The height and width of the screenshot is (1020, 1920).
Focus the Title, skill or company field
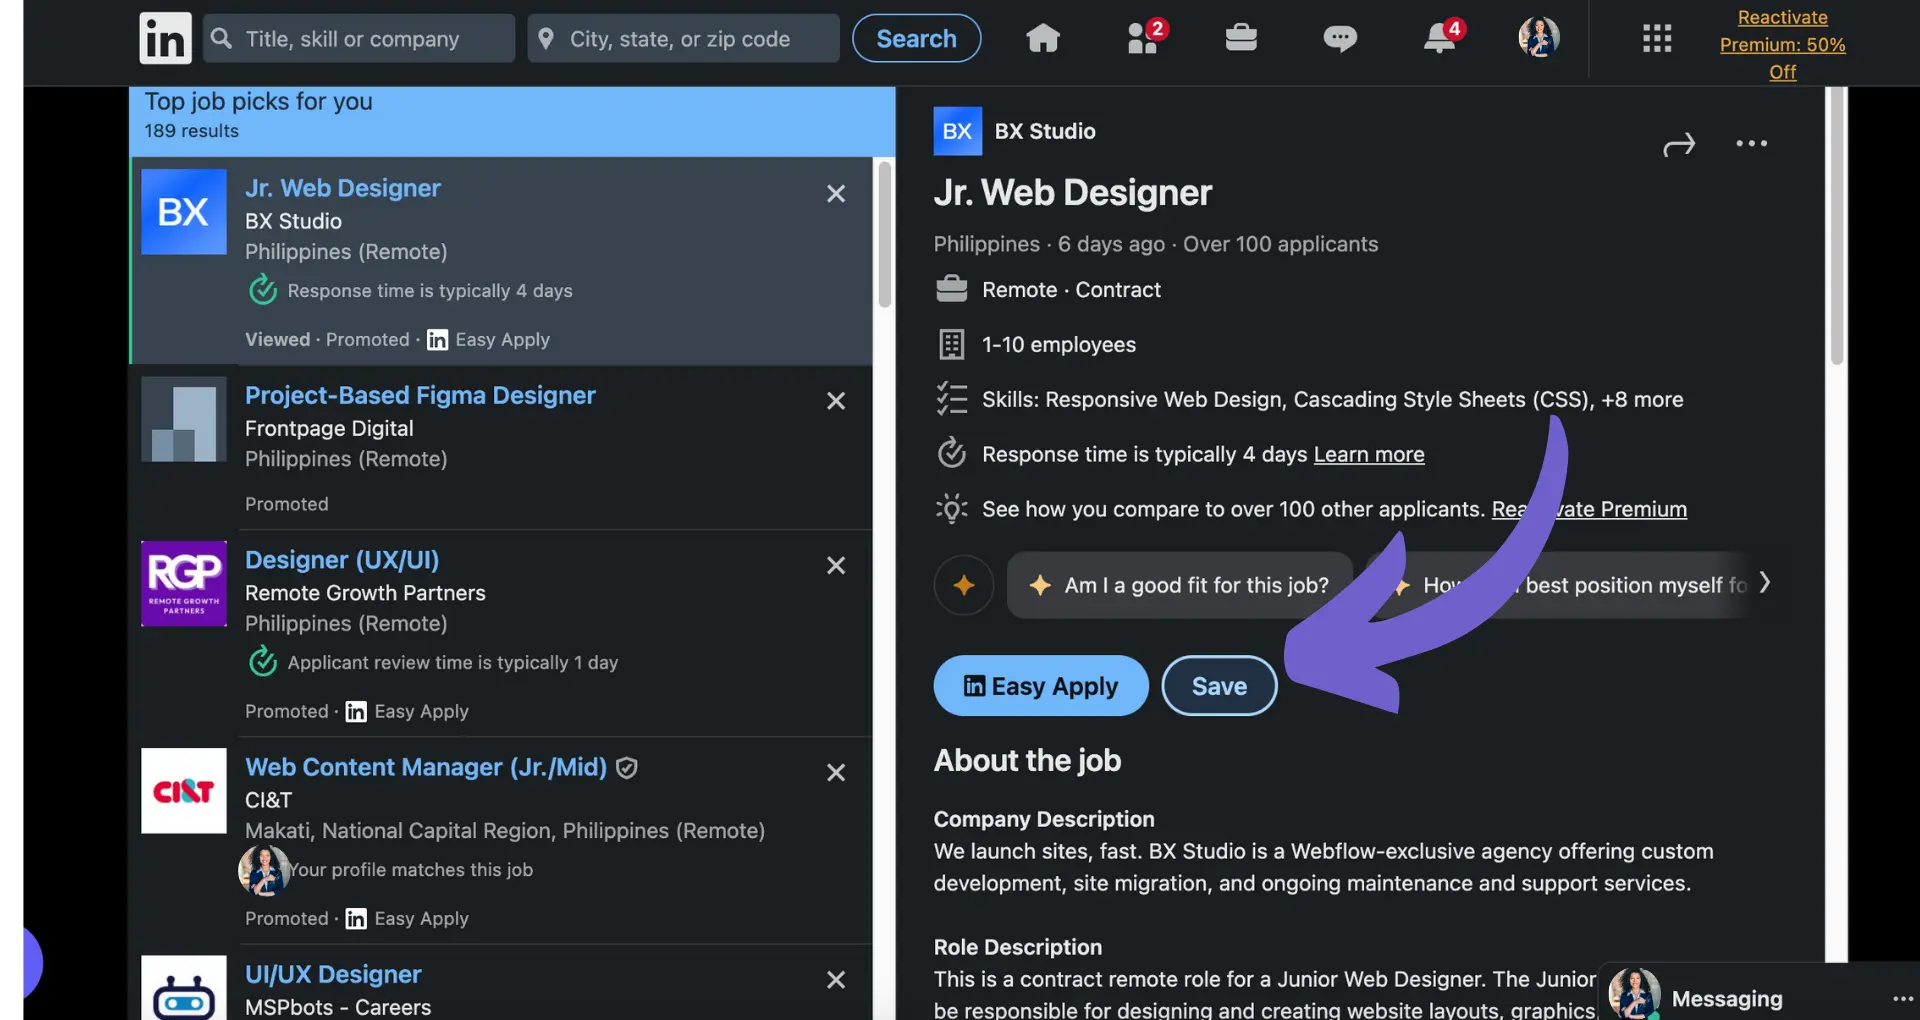(359, 38)
